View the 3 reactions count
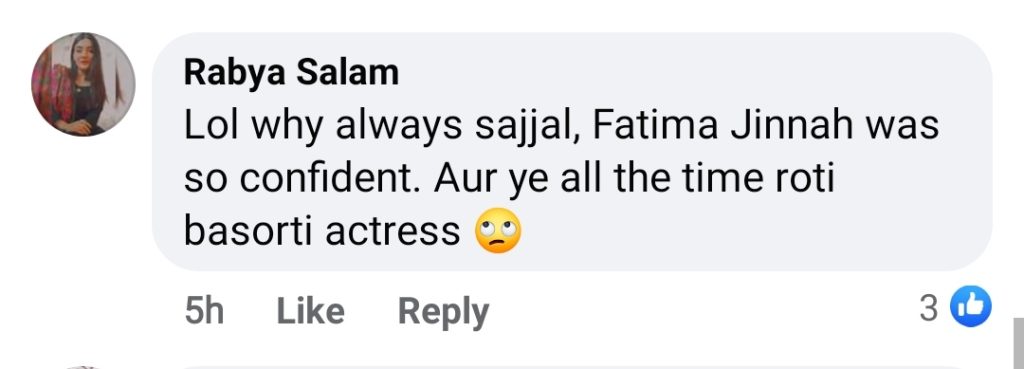 click(x=929, y=308)
